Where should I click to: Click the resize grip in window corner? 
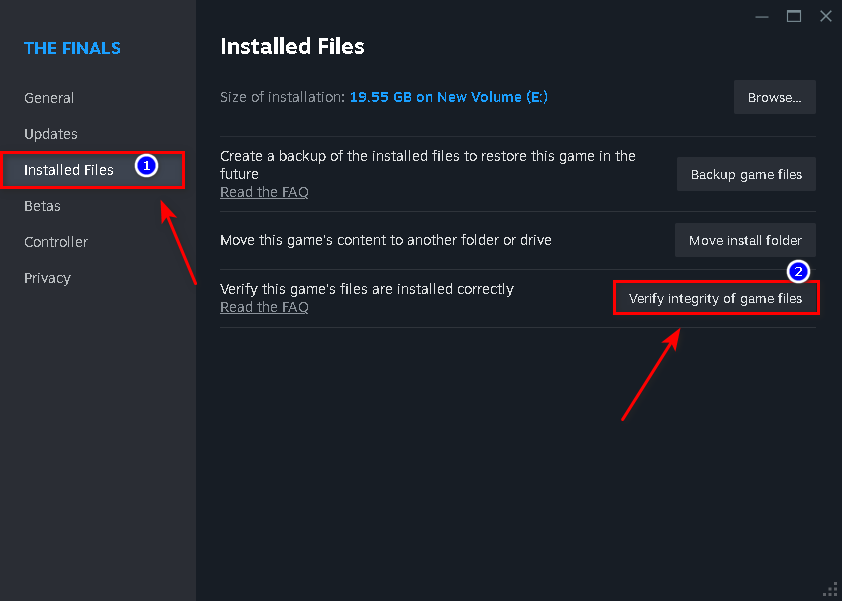click(x=830, y=590)
